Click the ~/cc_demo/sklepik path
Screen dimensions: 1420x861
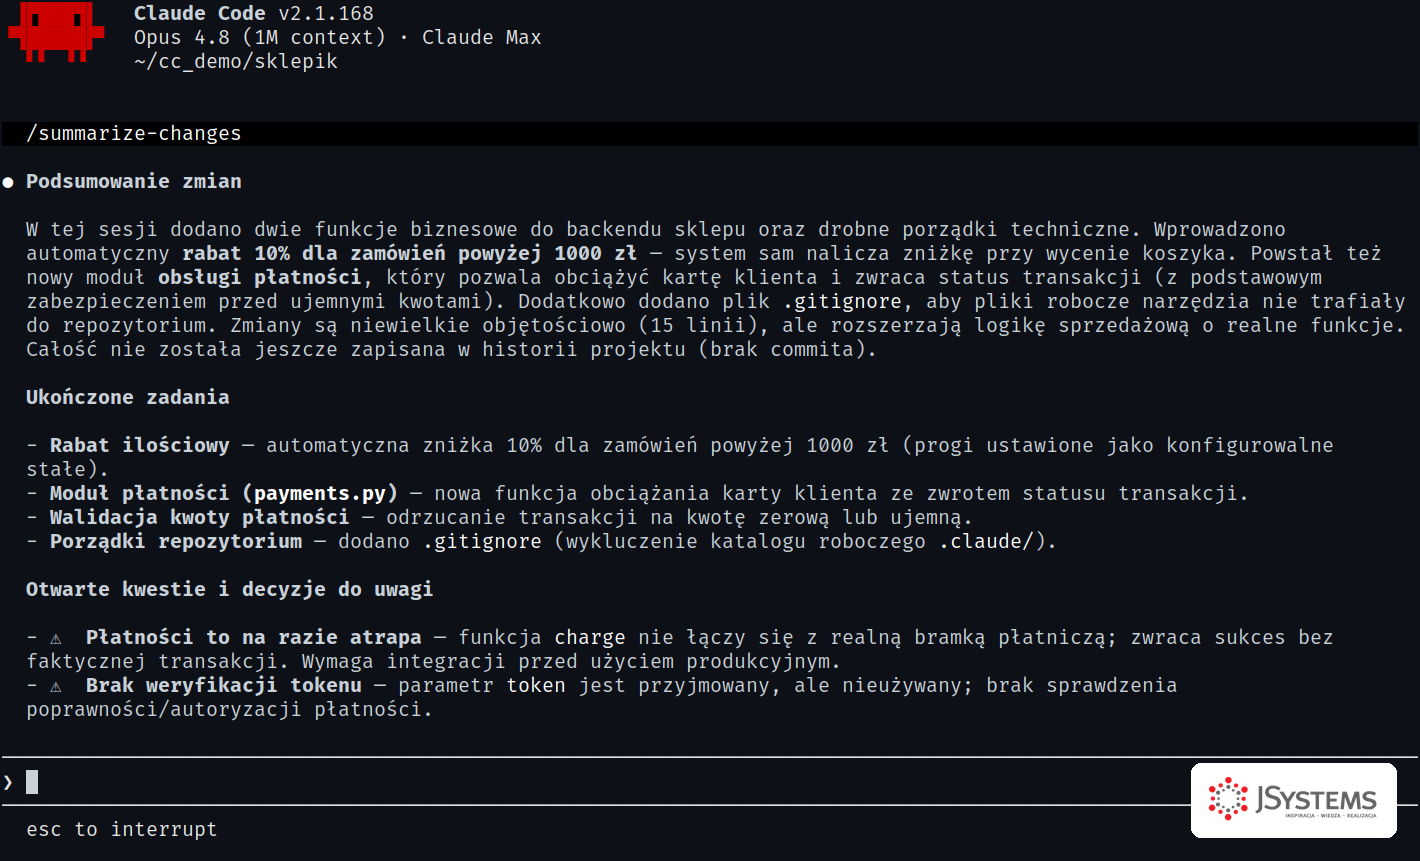tap(236, 62)
